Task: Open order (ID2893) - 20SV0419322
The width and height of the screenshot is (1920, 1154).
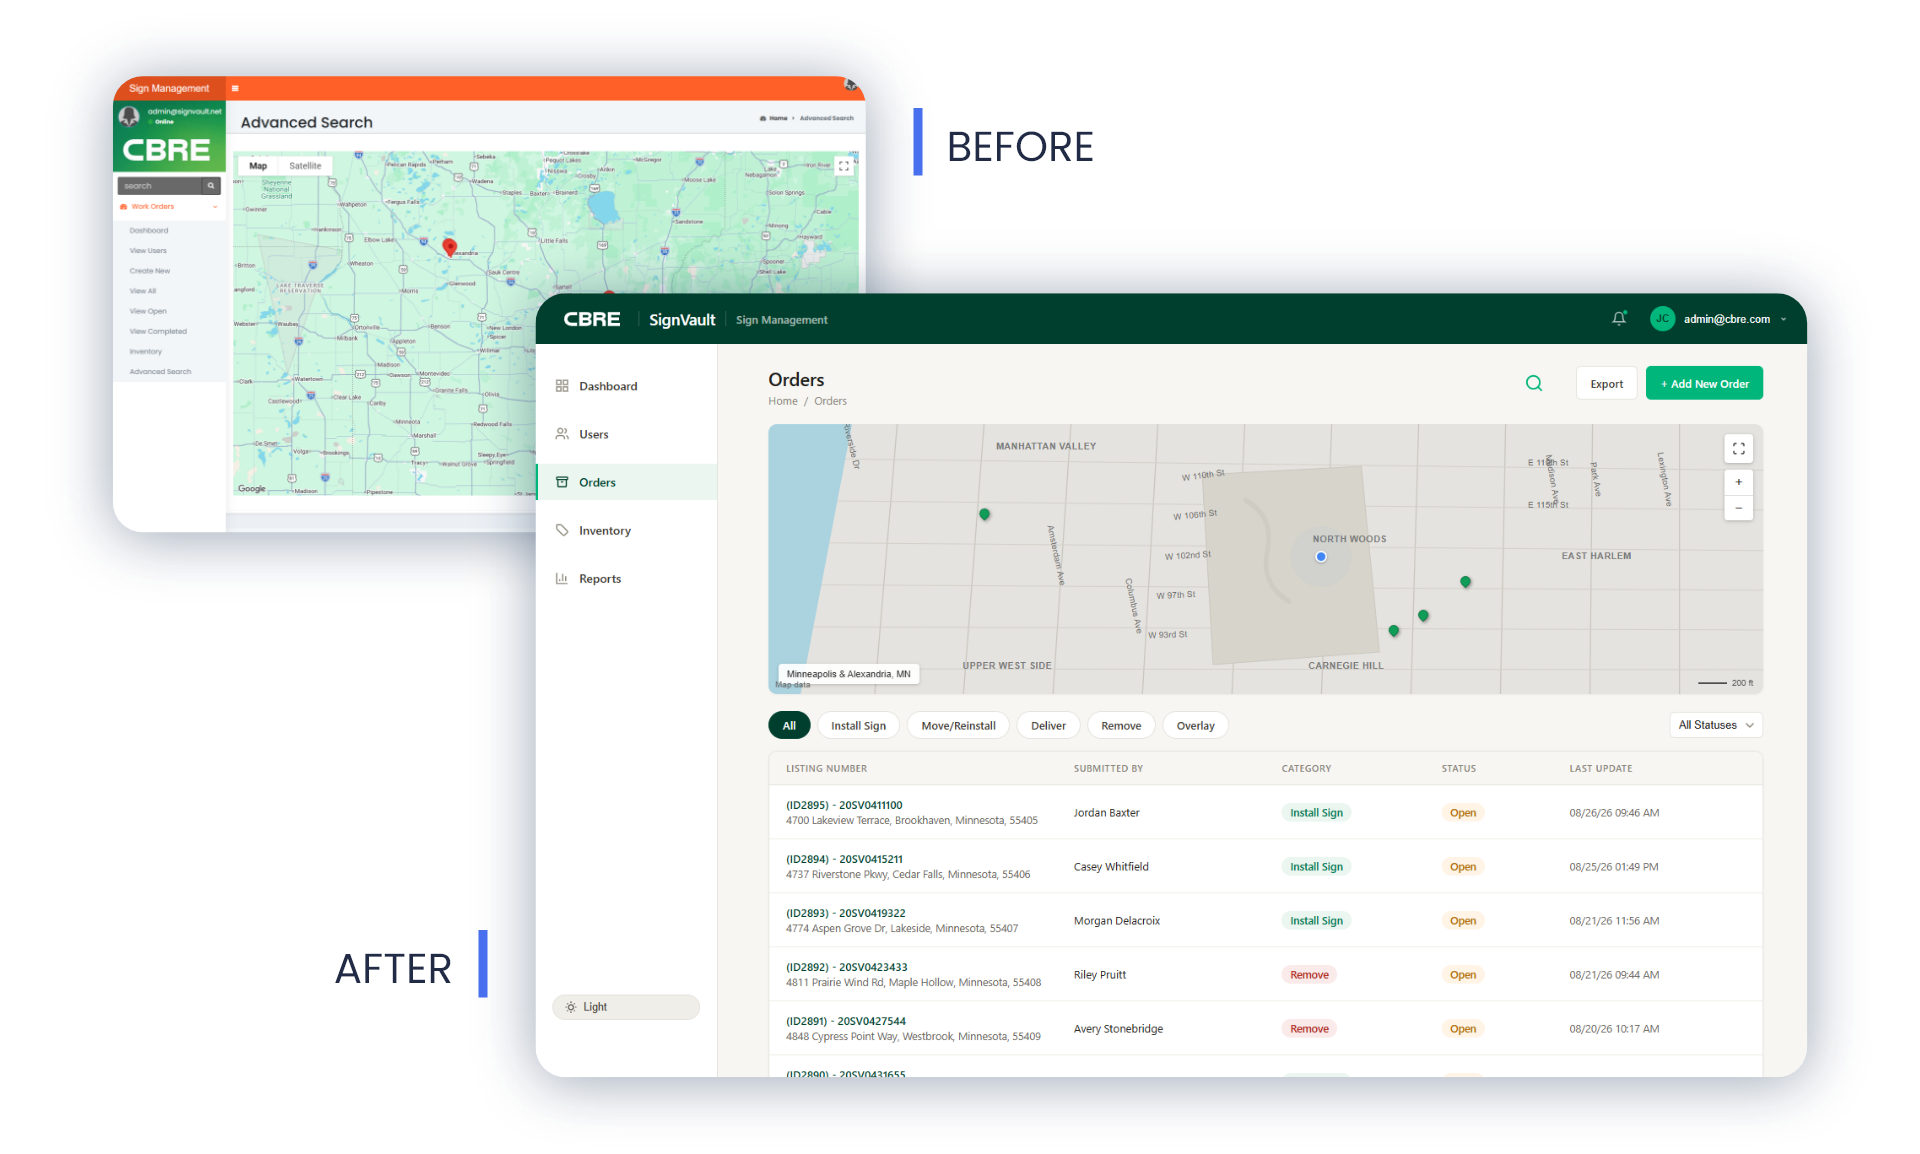Action: [x=845, y=913]
